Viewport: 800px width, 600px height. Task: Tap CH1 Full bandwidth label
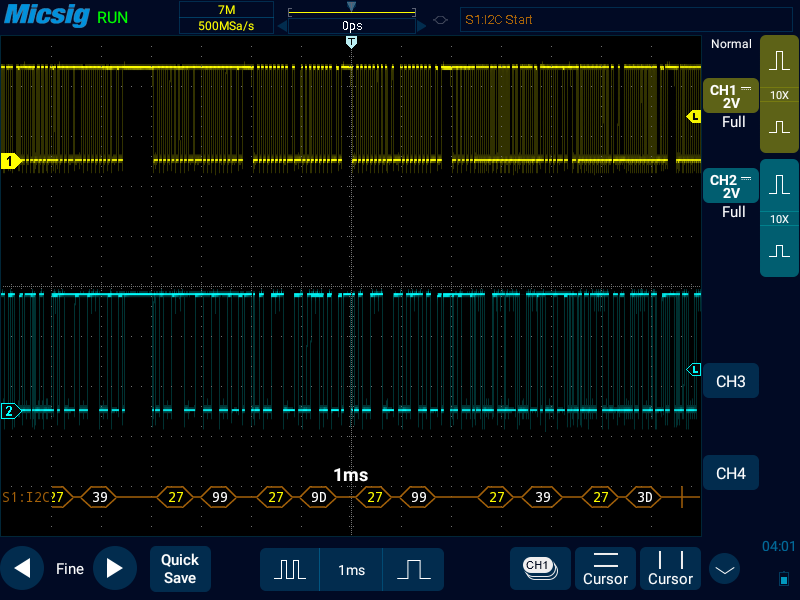coord(734,122)
